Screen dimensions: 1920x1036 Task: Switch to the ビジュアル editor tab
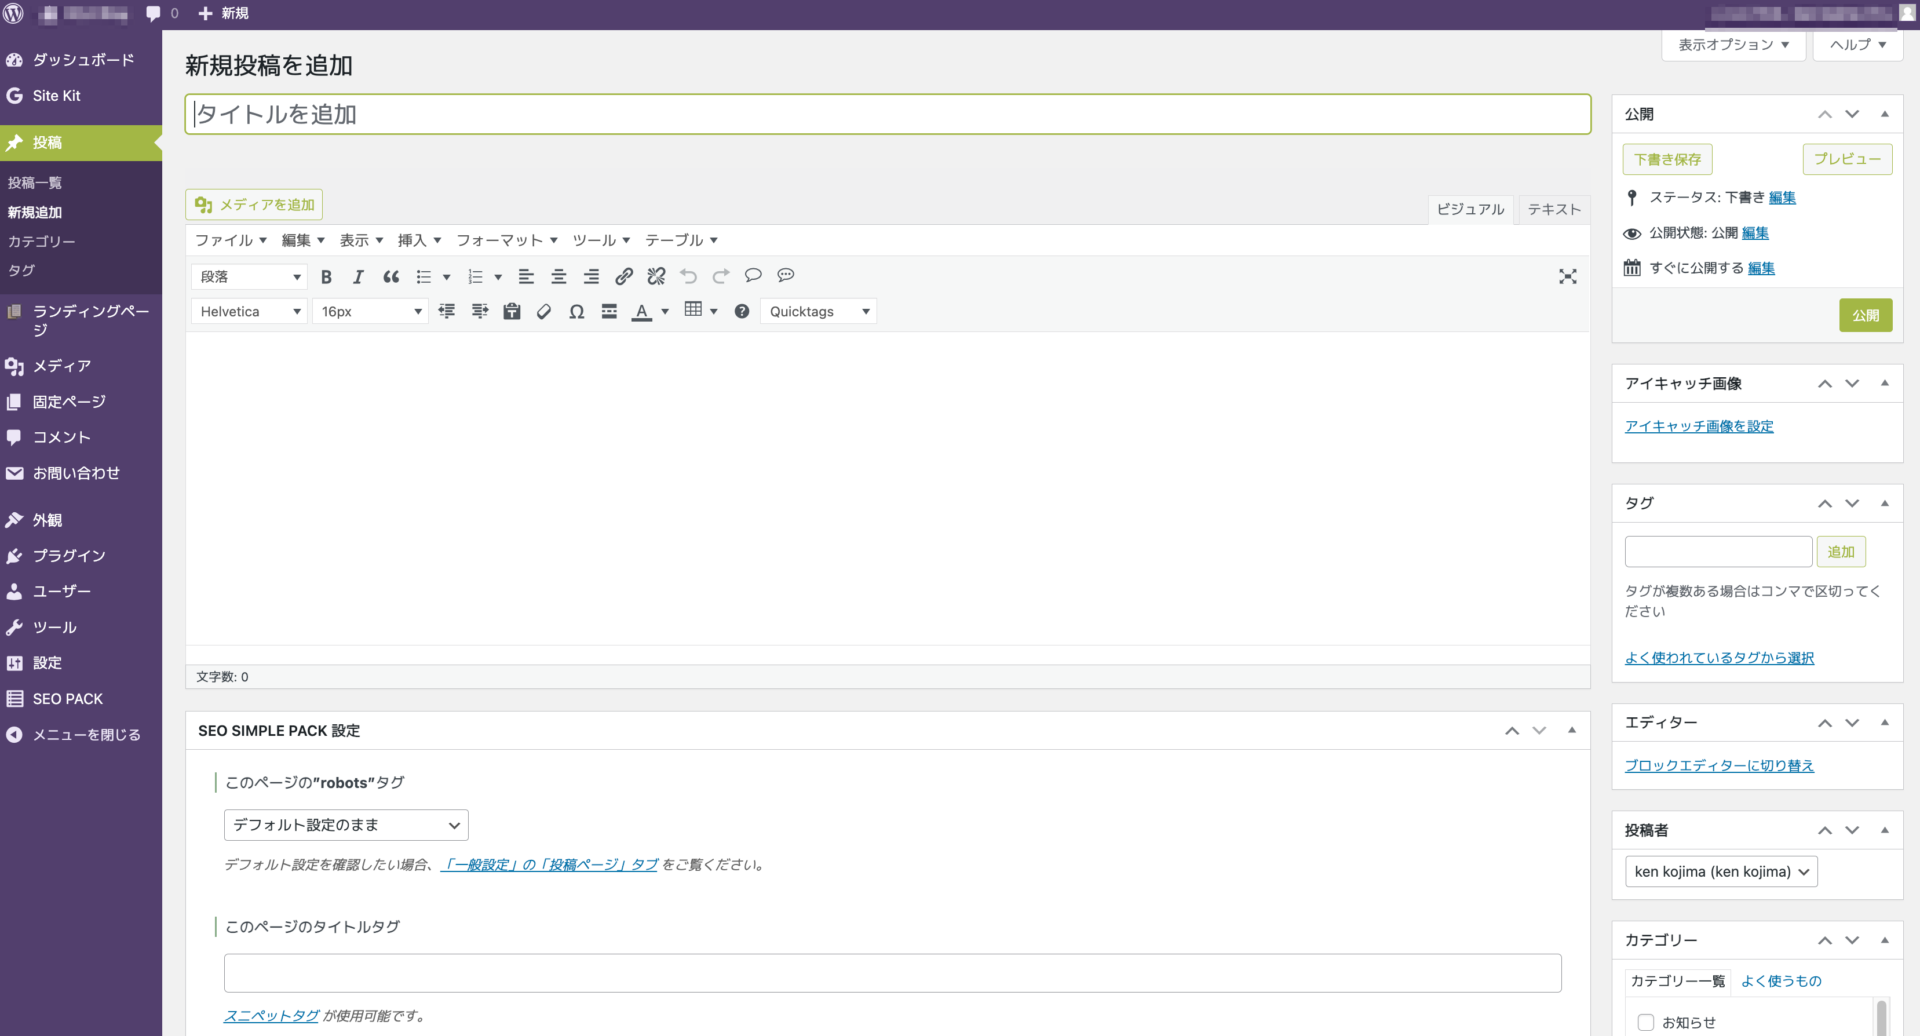[x=1470, y=209]
